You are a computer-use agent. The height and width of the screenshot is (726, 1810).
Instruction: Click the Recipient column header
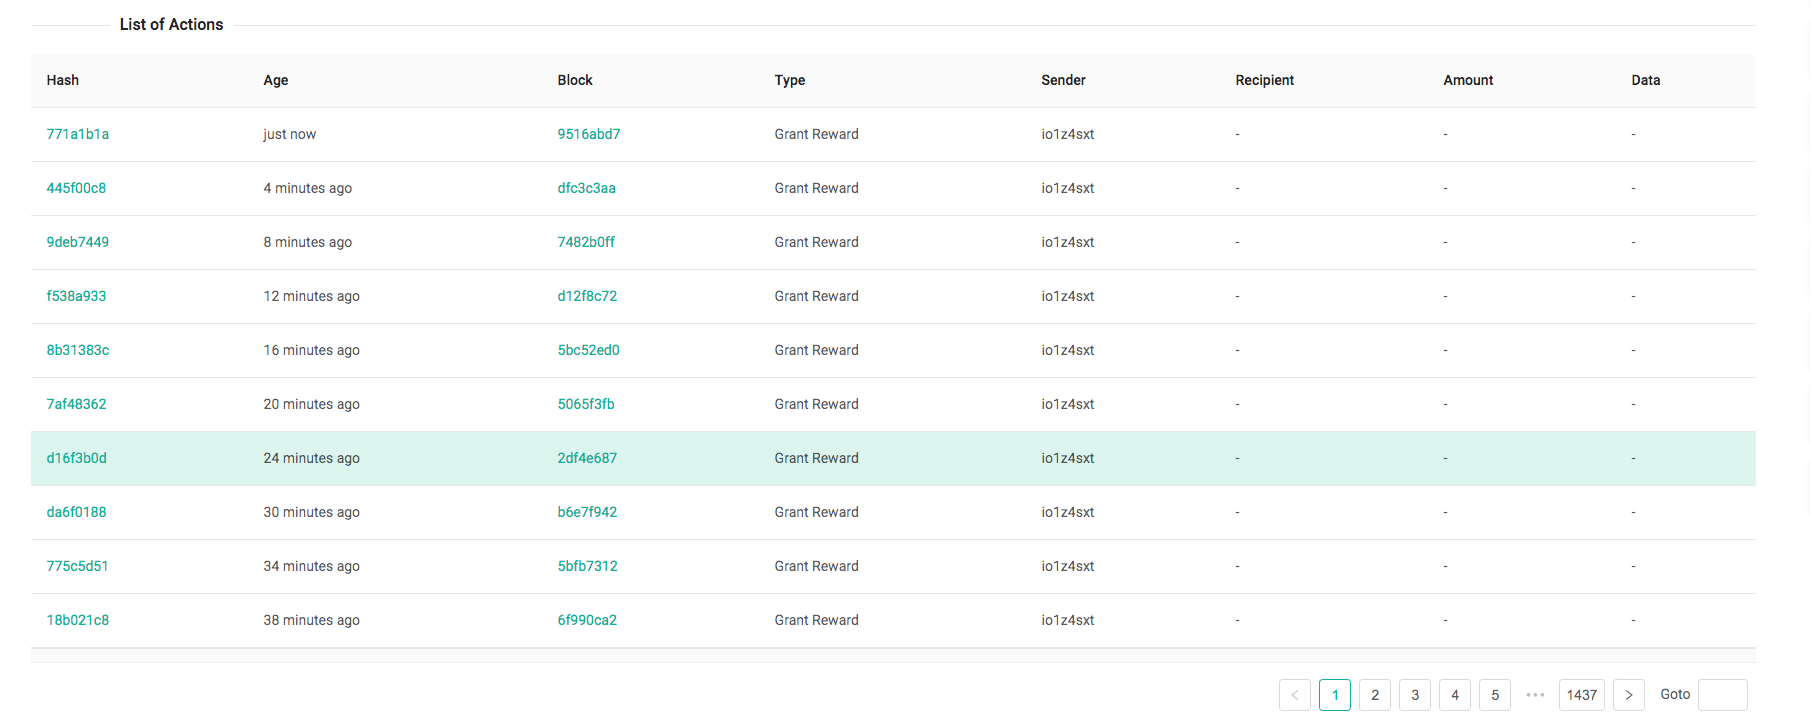click(x=1265, y=80)
